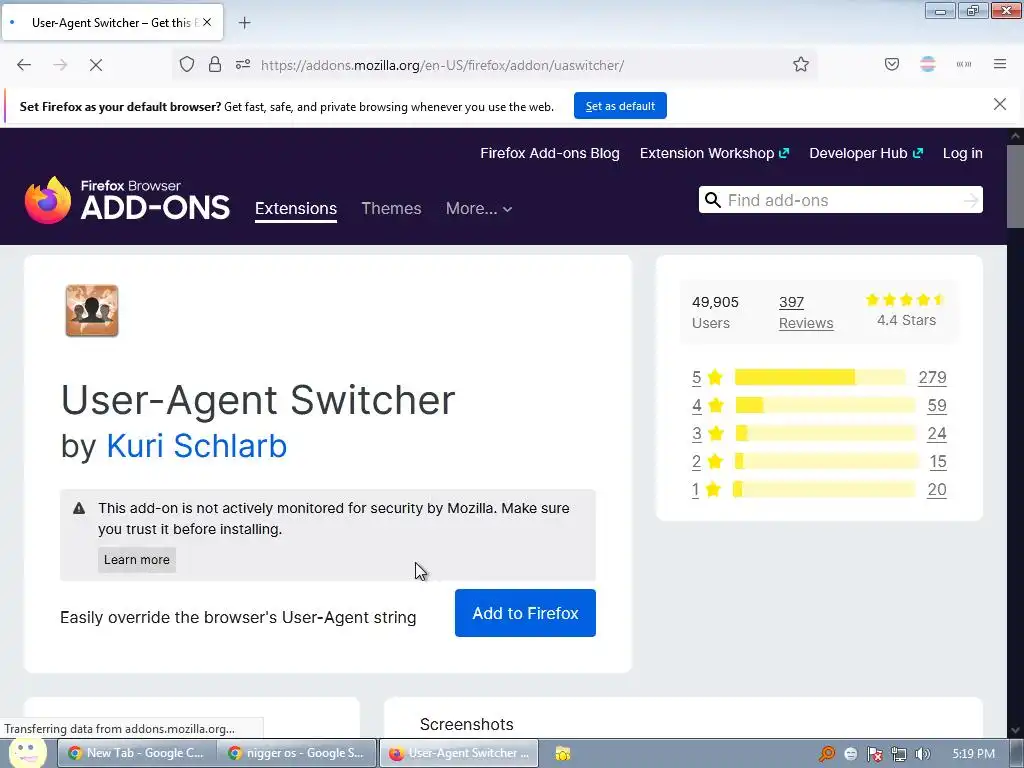Open author Kuri Schlarb's profile
This screenshot has width=1024, height=768.
pos(197,446)
